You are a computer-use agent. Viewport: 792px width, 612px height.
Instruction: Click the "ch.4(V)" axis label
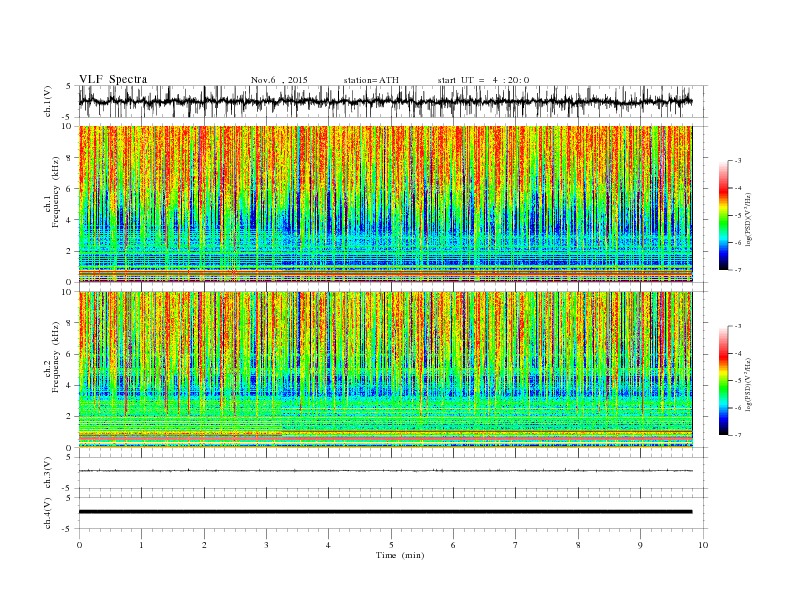tap(48, 513)
